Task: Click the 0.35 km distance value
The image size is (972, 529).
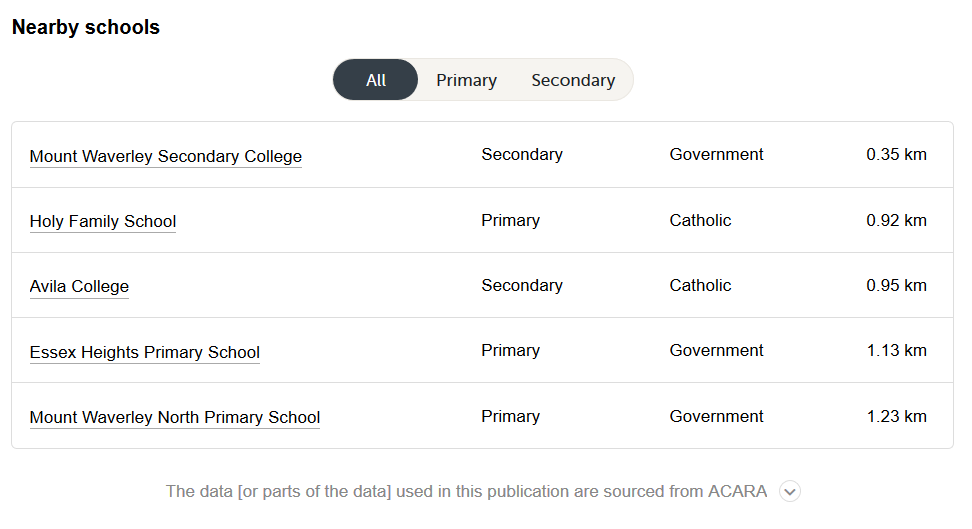Action: tap(896, 155)
